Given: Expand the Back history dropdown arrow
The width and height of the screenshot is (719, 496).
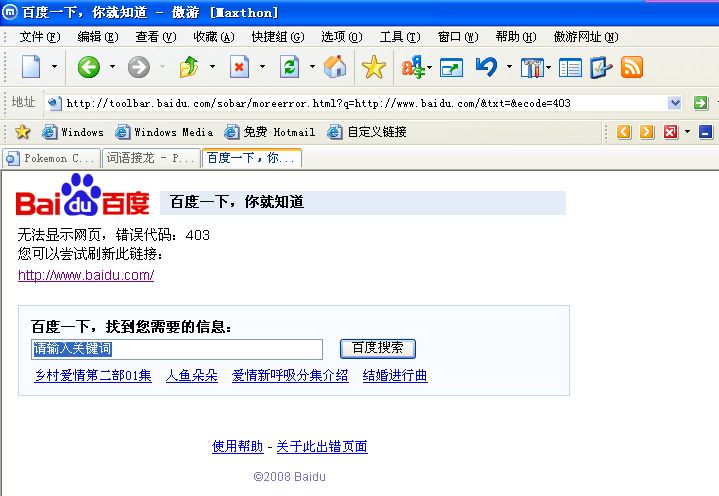Looking at the screenshot, I should pos(112,67).
